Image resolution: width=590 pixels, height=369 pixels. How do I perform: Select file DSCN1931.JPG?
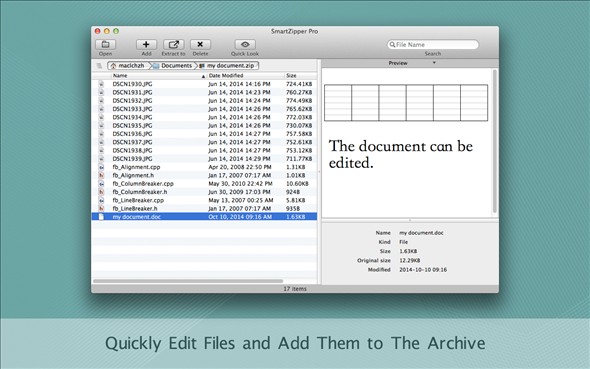204,92
